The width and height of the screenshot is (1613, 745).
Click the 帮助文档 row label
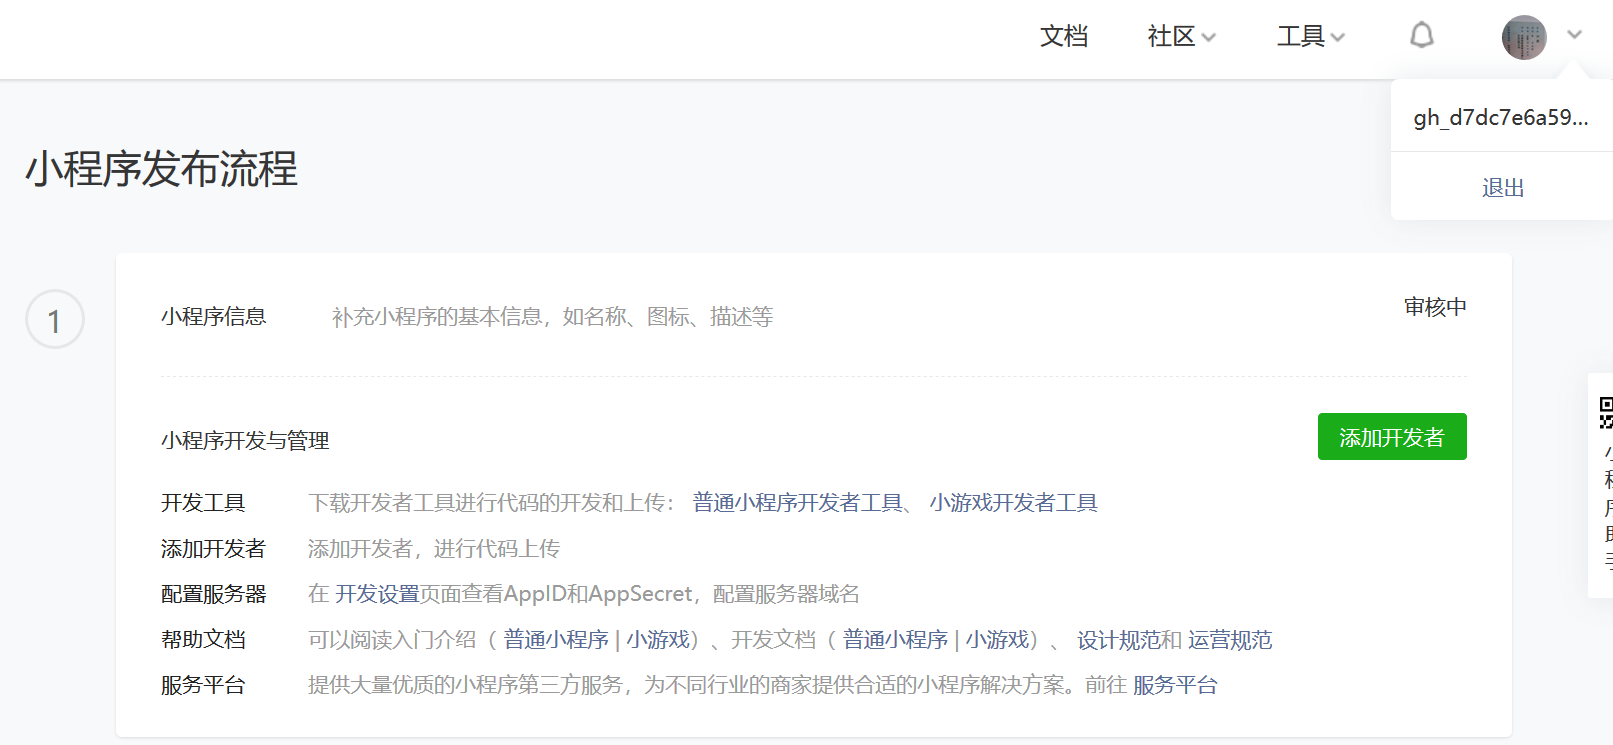click(x=203, y=640)
